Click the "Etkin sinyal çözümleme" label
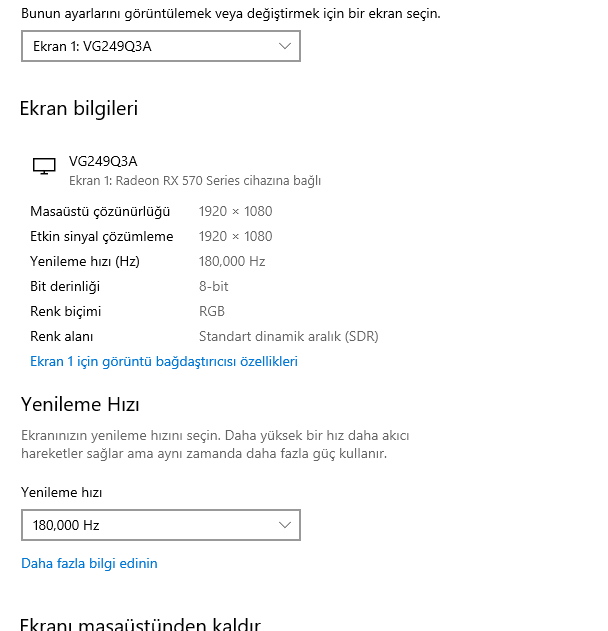The width and height of the screenshot is (608, 631). pyautogui.click(x=102, y=236)
